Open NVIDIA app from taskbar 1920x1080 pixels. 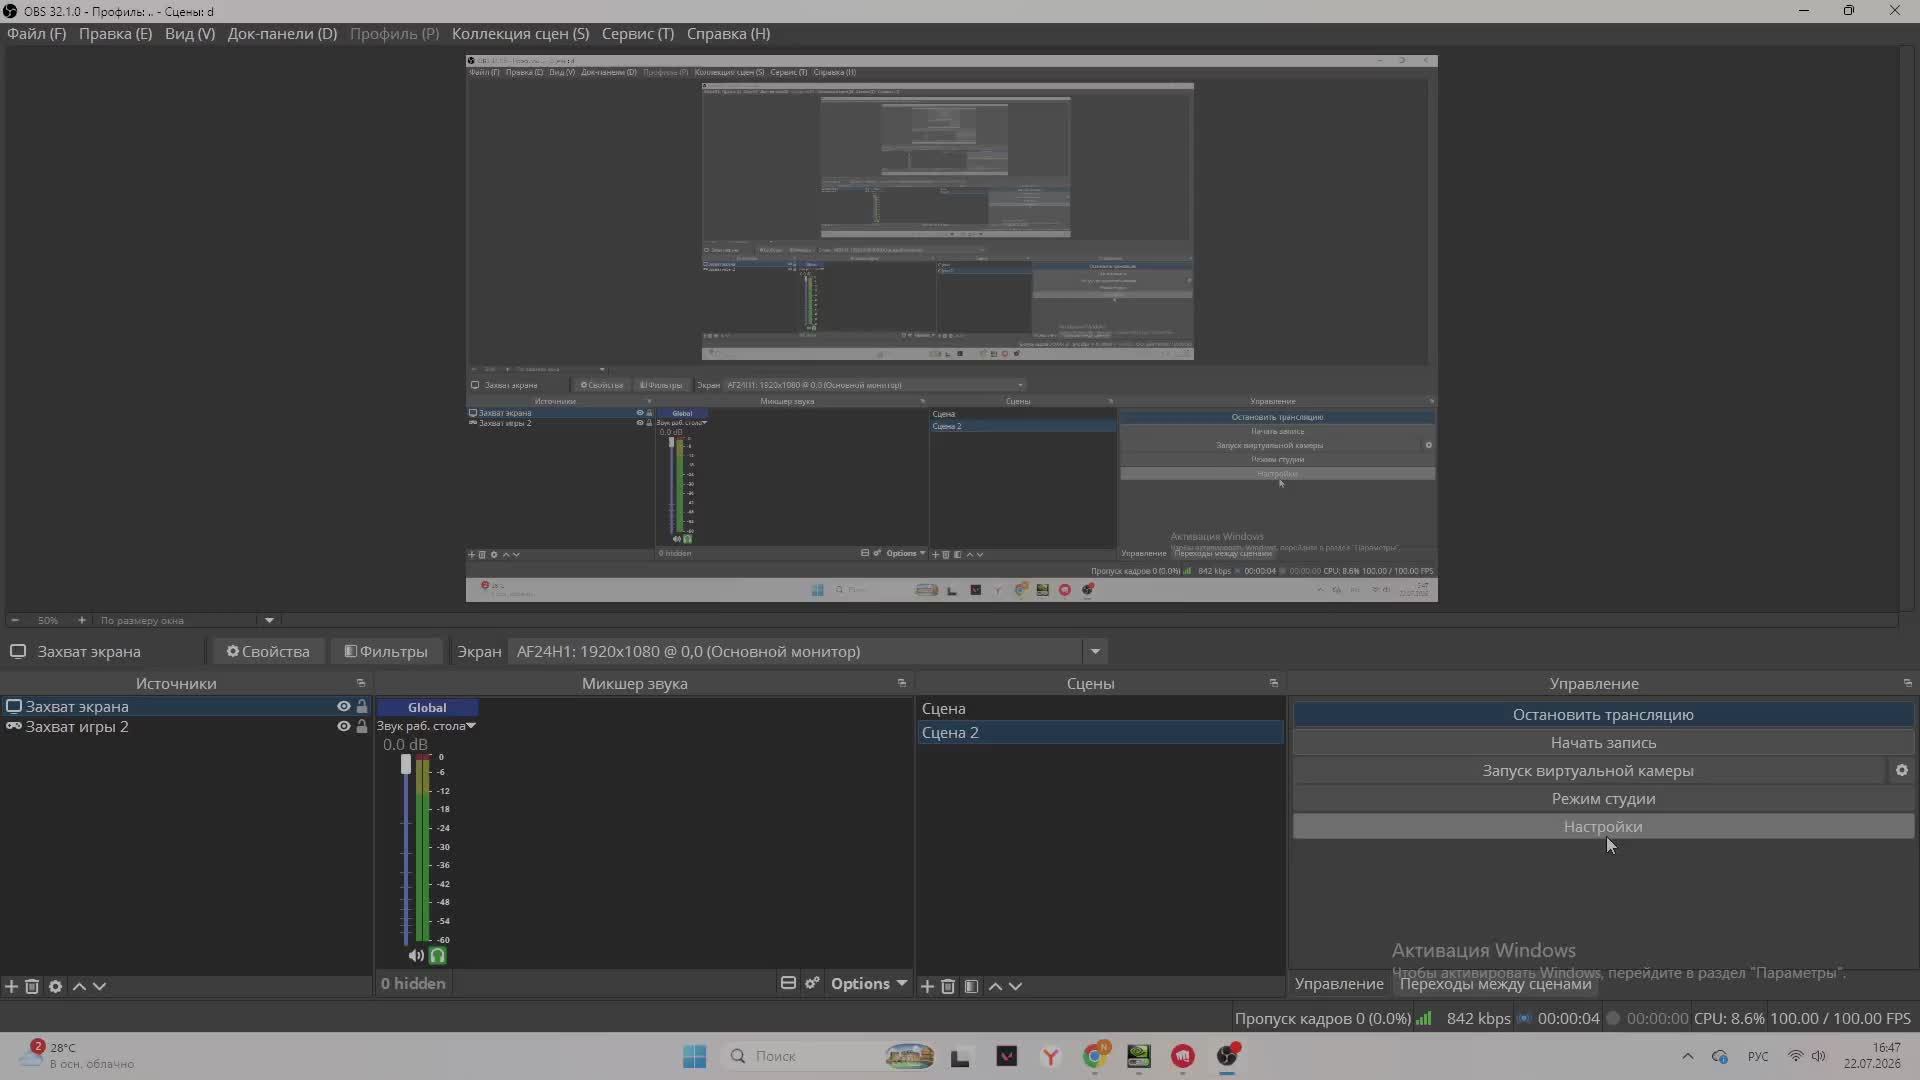coord(1139,1056)
